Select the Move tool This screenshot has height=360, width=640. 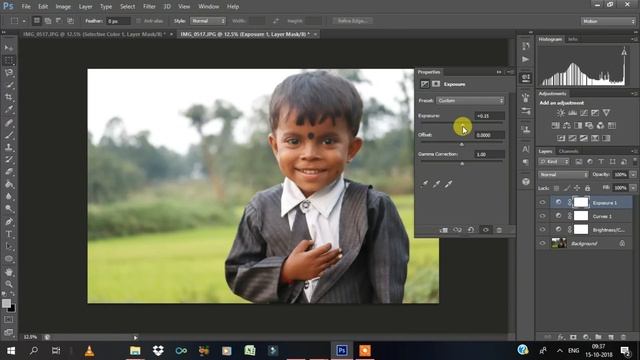point(9,48)
